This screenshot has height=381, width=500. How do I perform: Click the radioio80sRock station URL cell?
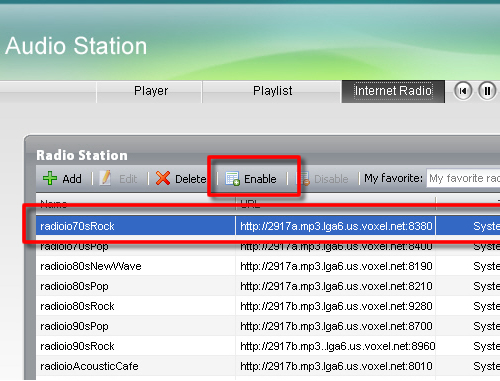(336, 306)
